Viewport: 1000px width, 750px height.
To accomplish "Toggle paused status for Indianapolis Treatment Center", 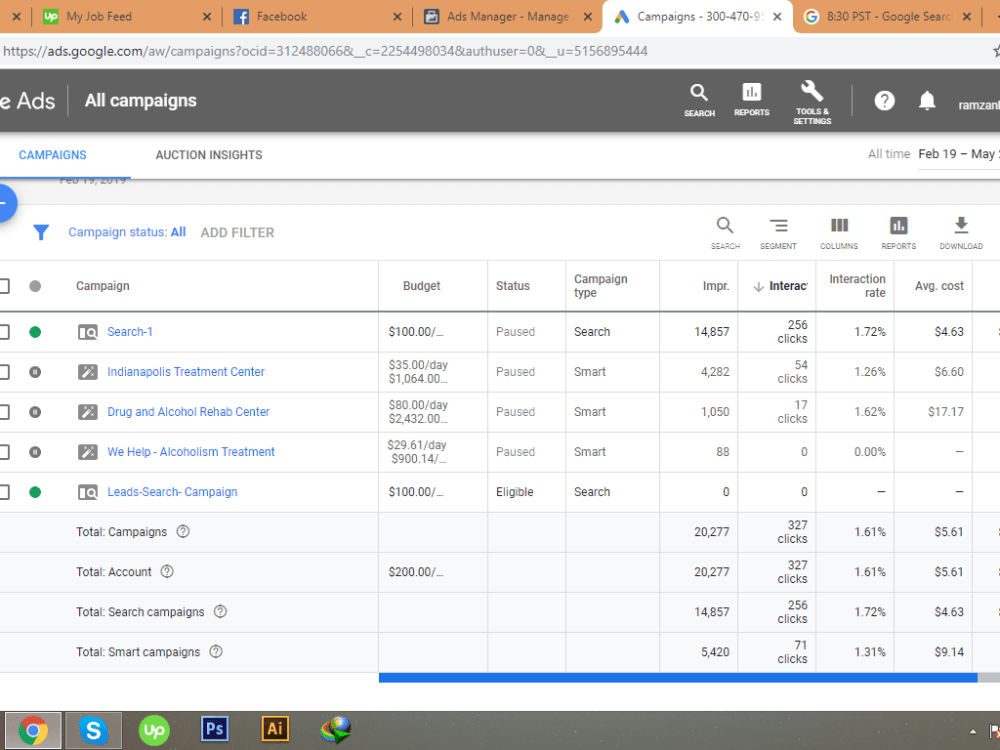I will [35, 372].
